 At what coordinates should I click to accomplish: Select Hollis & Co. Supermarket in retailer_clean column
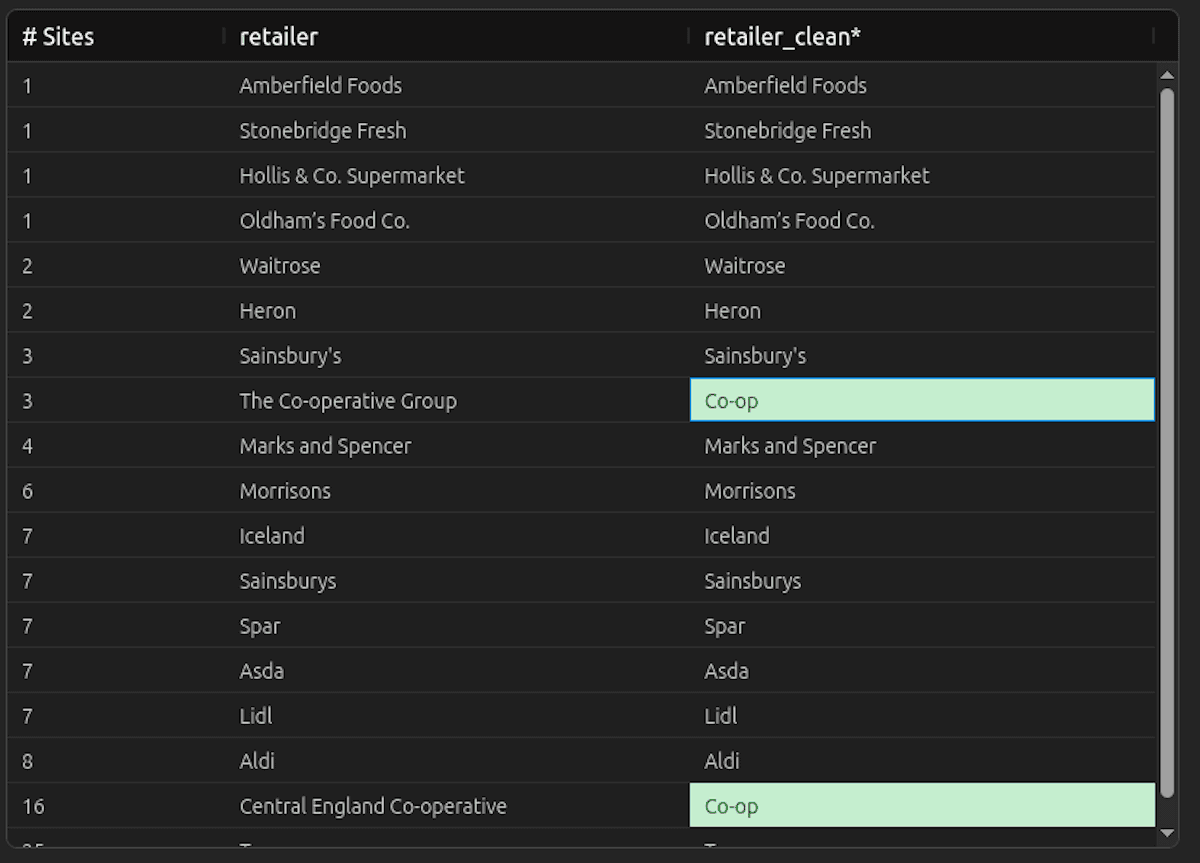pos(817,175)
